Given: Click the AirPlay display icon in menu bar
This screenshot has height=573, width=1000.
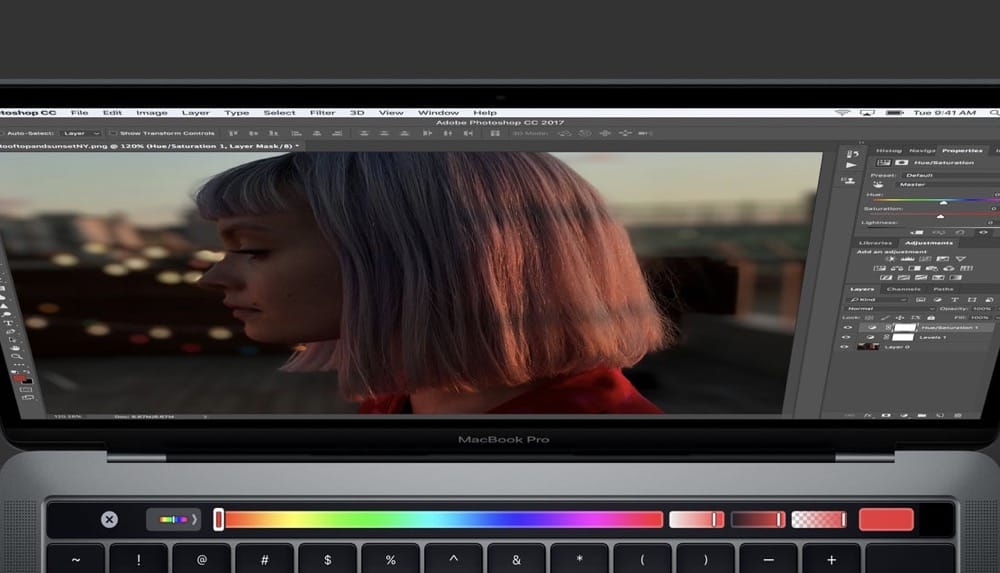Looking at the screenshot, I should [x=867, y=113].
